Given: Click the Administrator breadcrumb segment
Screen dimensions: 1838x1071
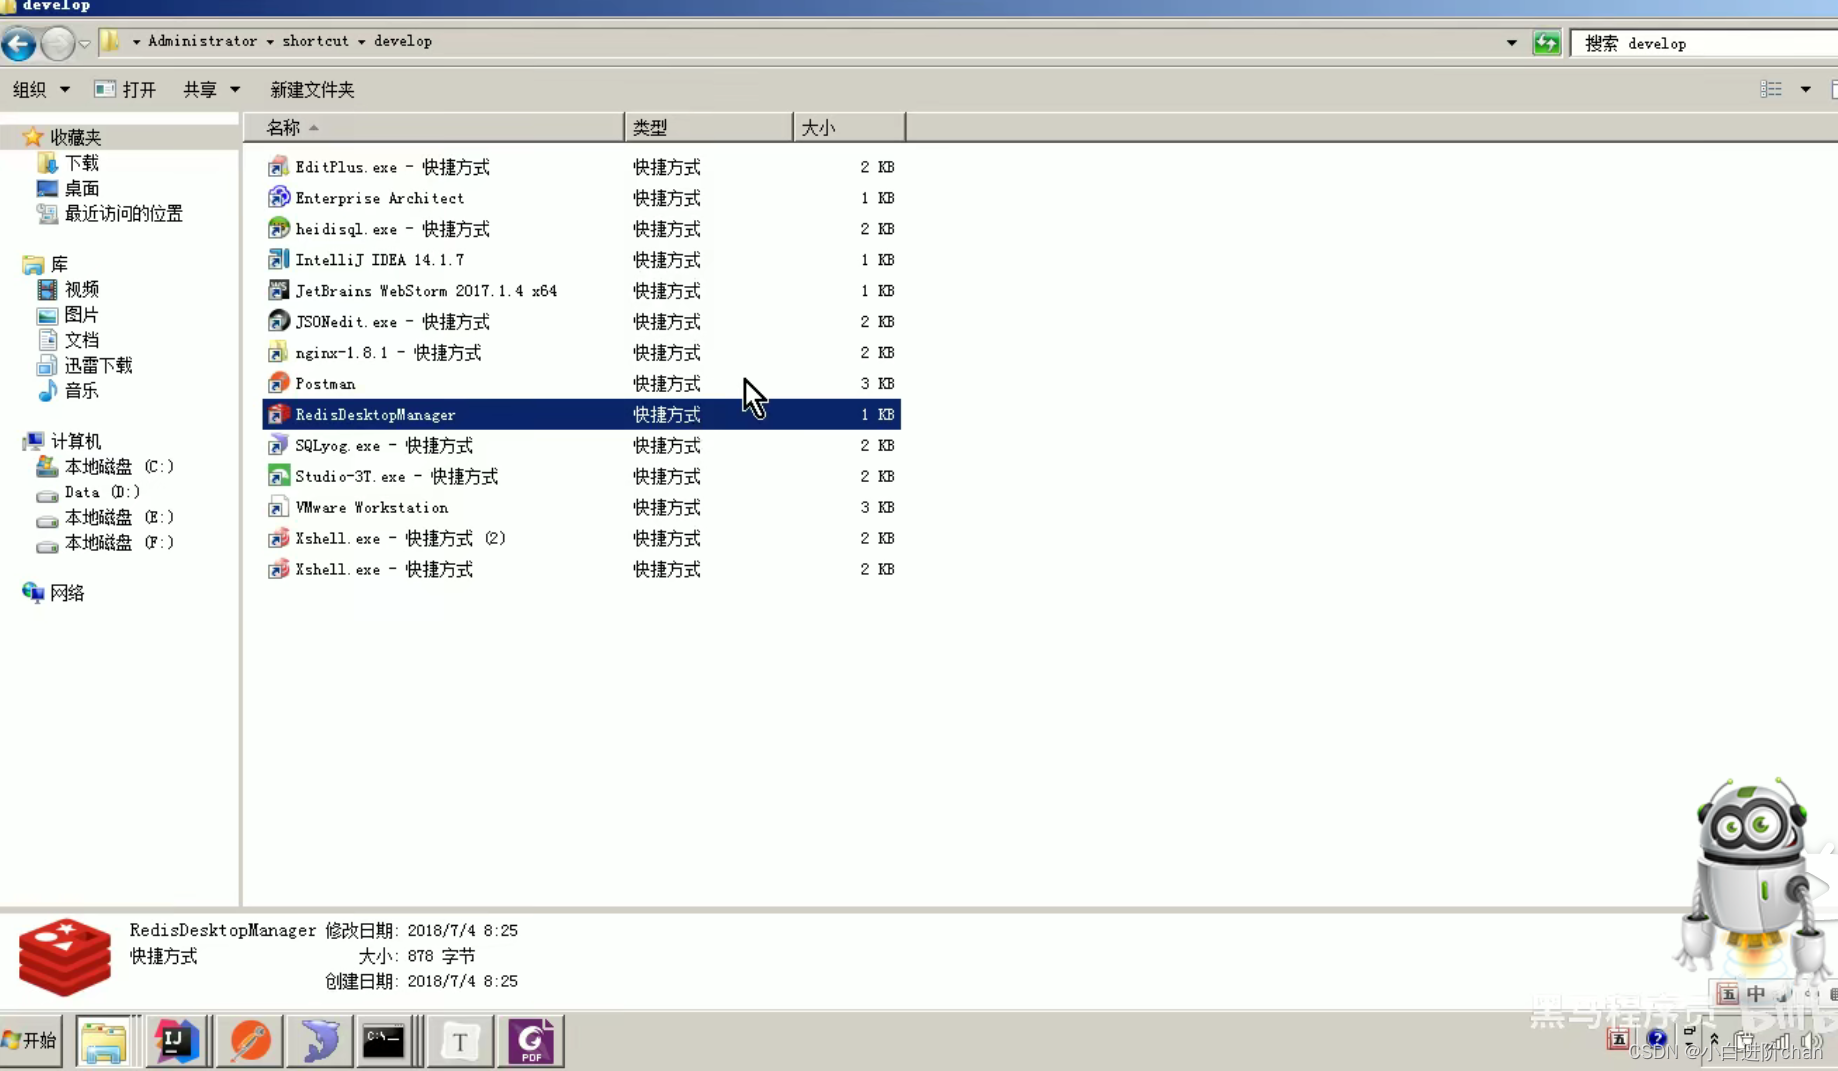Looking at the screenshot, I should click(202, 41).
